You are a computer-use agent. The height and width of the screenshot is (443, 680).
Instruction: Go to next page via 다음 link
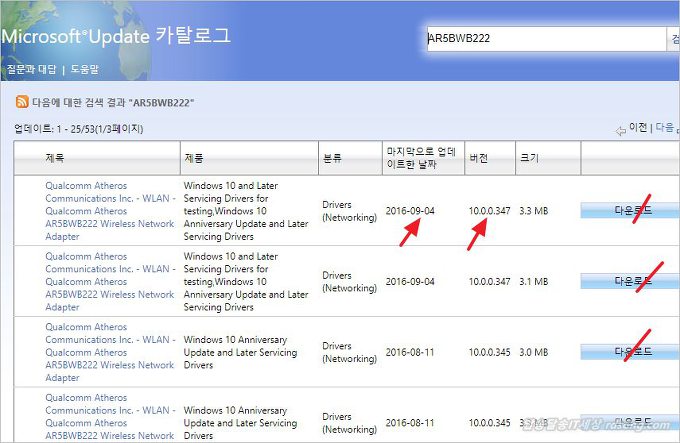pyautogui.click(x=664, y=128)
